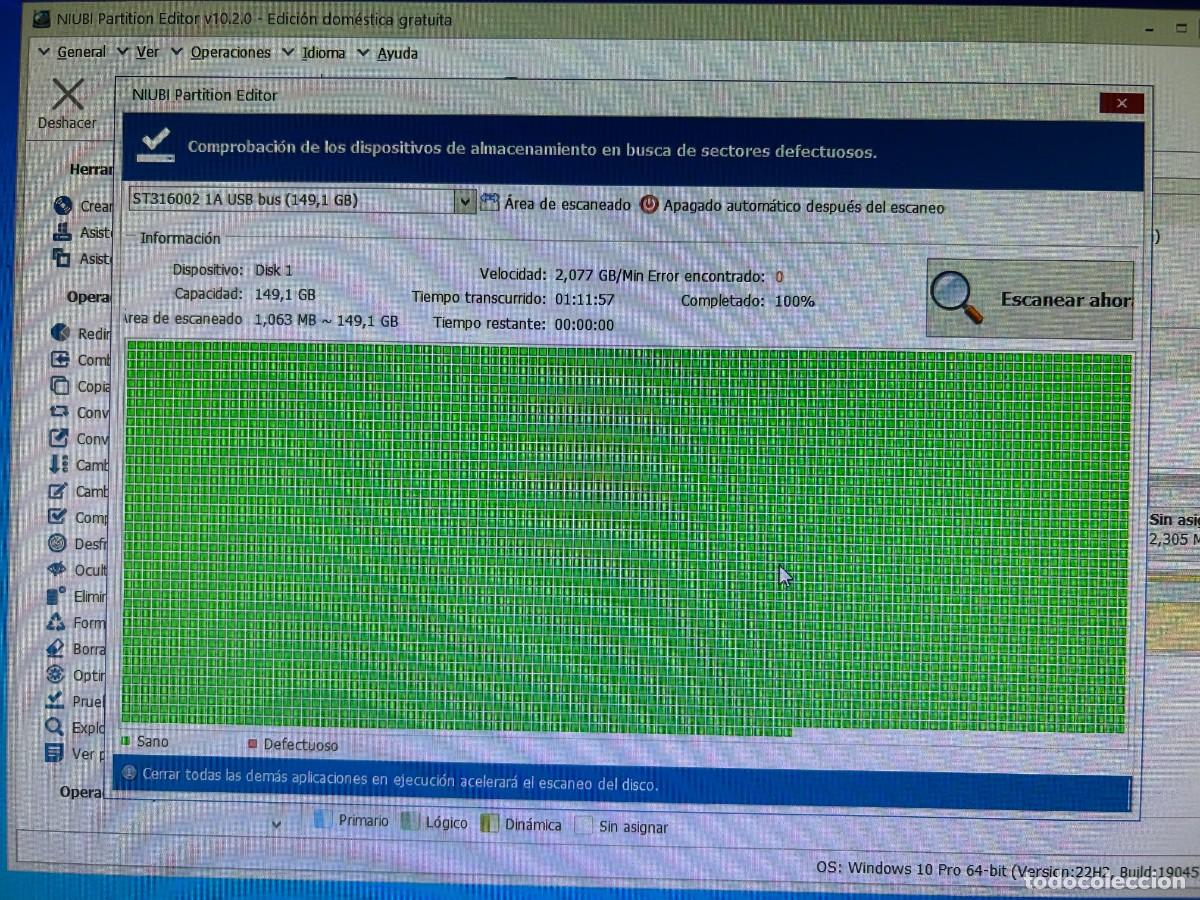This screenshot has width=1200, height=900.
Task: Click the dropdown arrow beside Ayuda
Action: point(363,52)
